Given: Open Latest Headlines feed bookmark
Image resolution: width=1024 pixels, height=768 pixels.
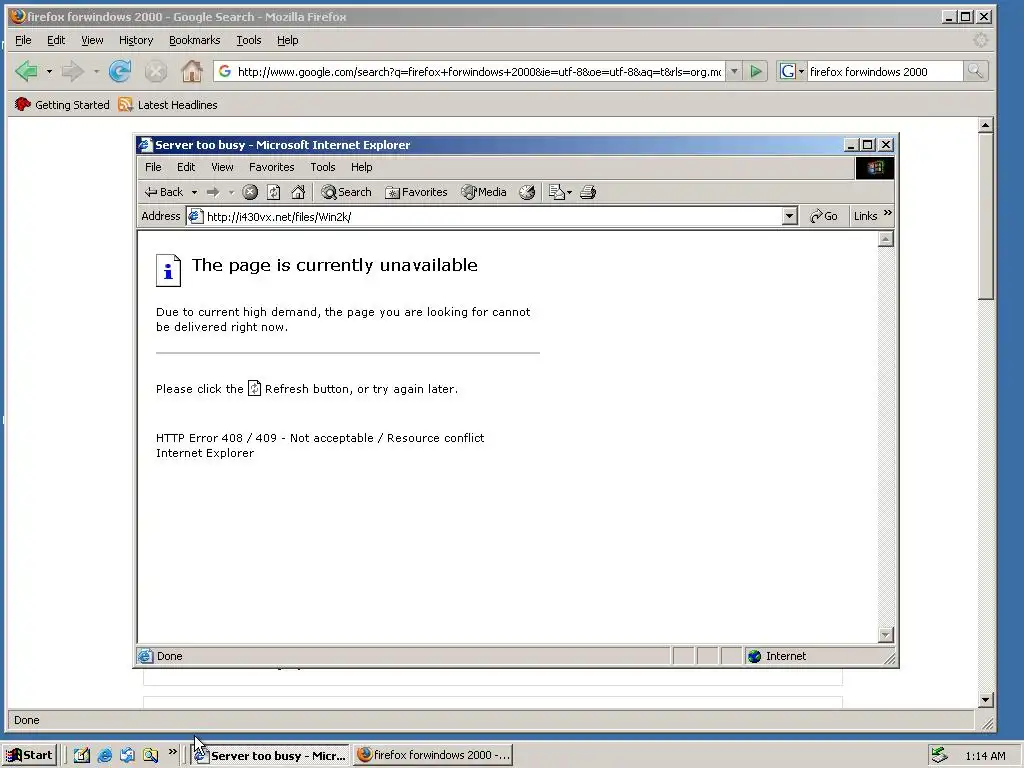Looking at the screenshot, I should [168, 104].
